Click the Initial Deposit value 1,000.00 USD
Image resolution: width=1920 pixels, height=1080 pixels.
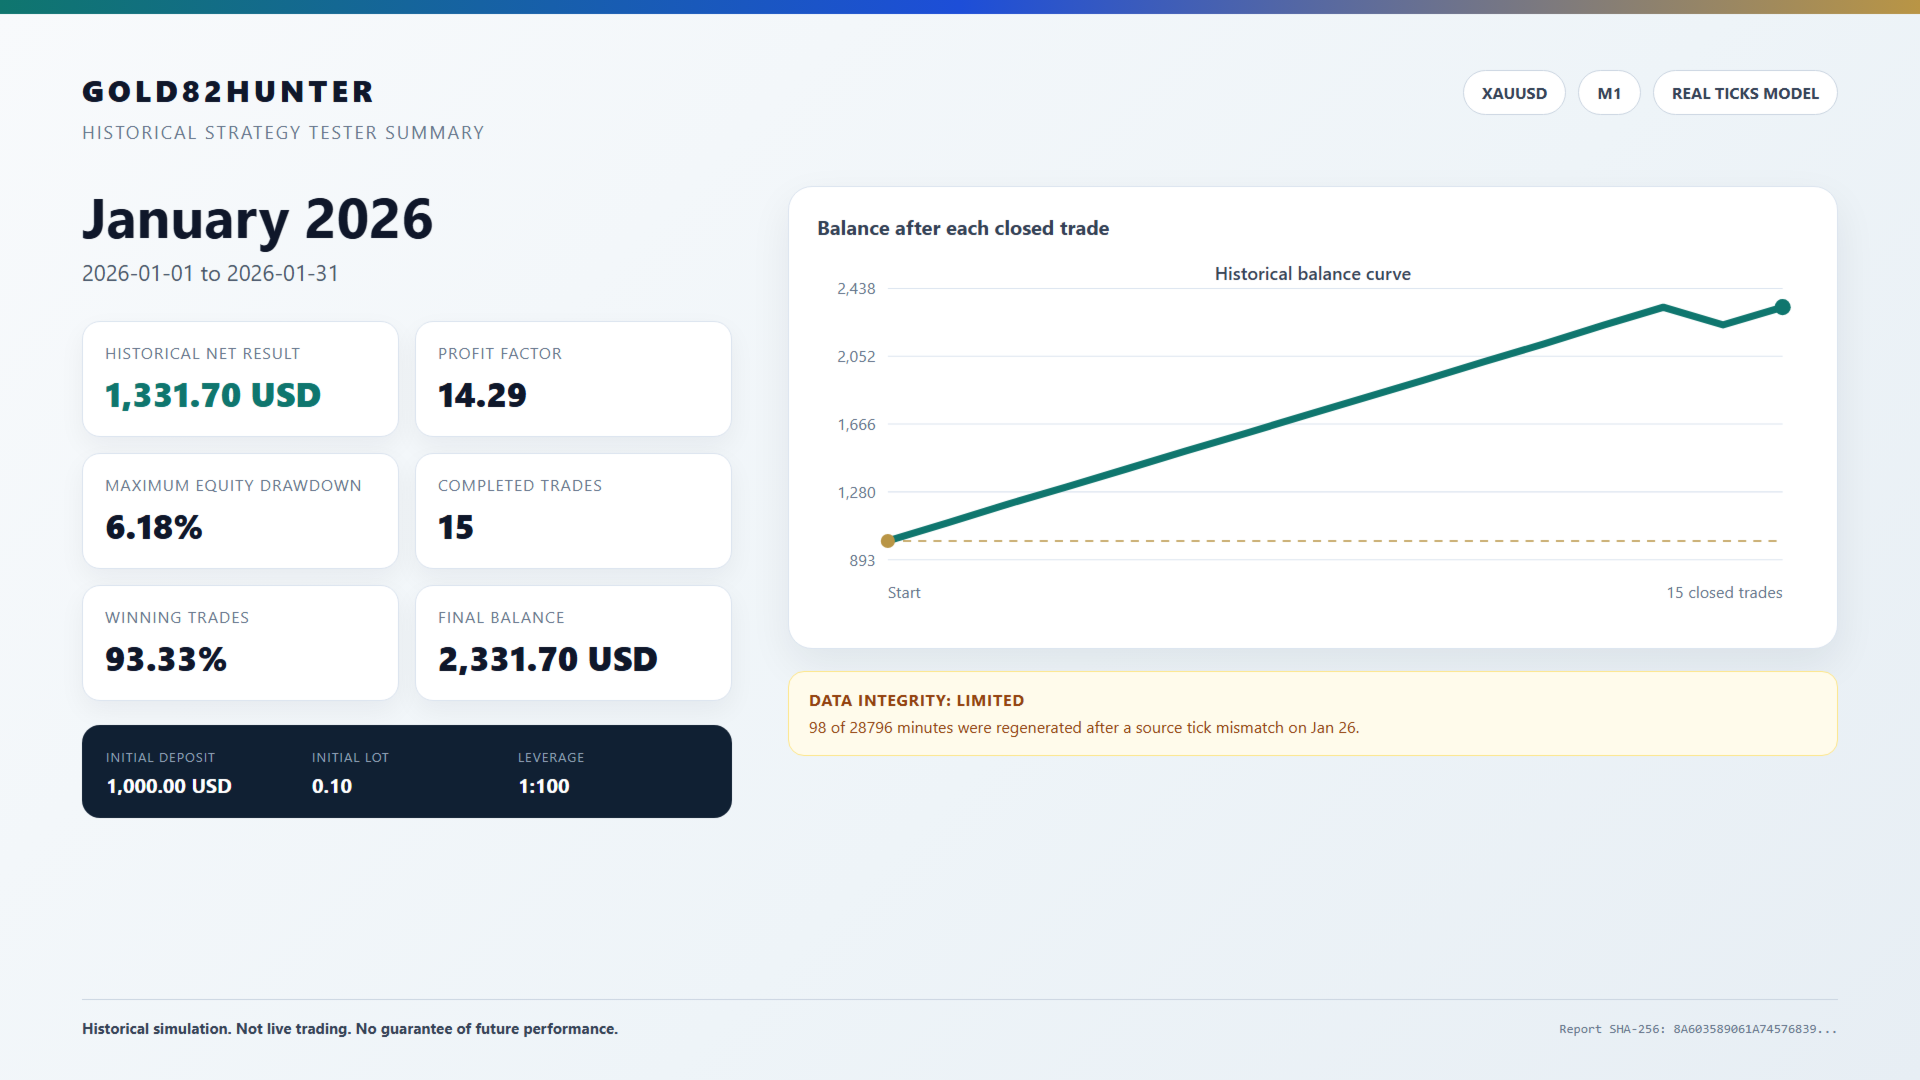tap(169, 786)
